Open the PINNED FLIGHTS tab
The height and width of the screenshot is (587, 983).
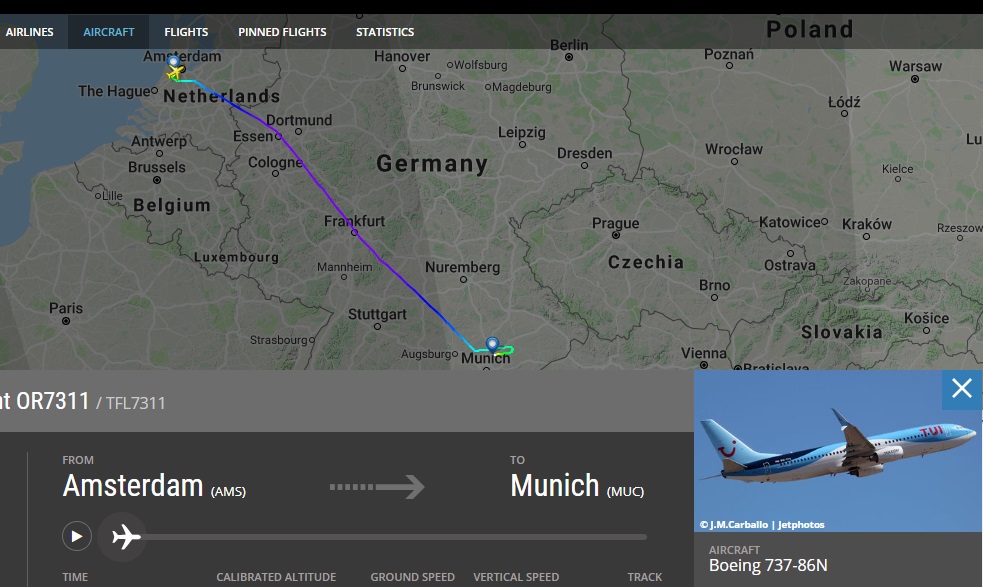[282, 32]
